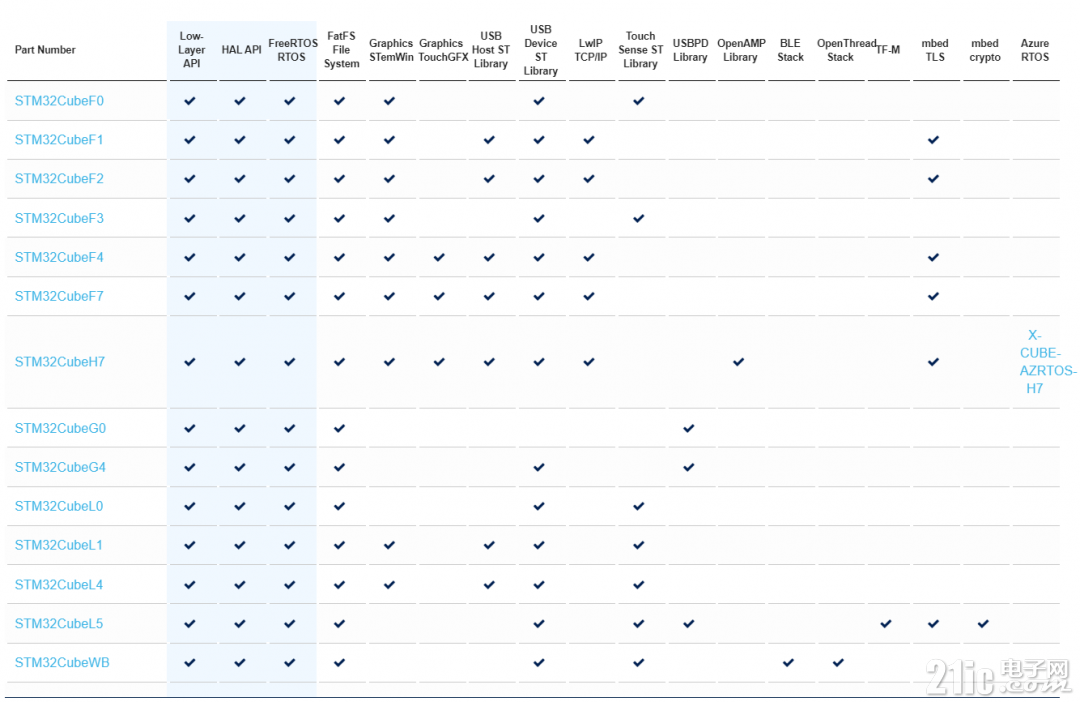Select the "mbed crypto" column header
The image size is (1080, 702).
985,50
